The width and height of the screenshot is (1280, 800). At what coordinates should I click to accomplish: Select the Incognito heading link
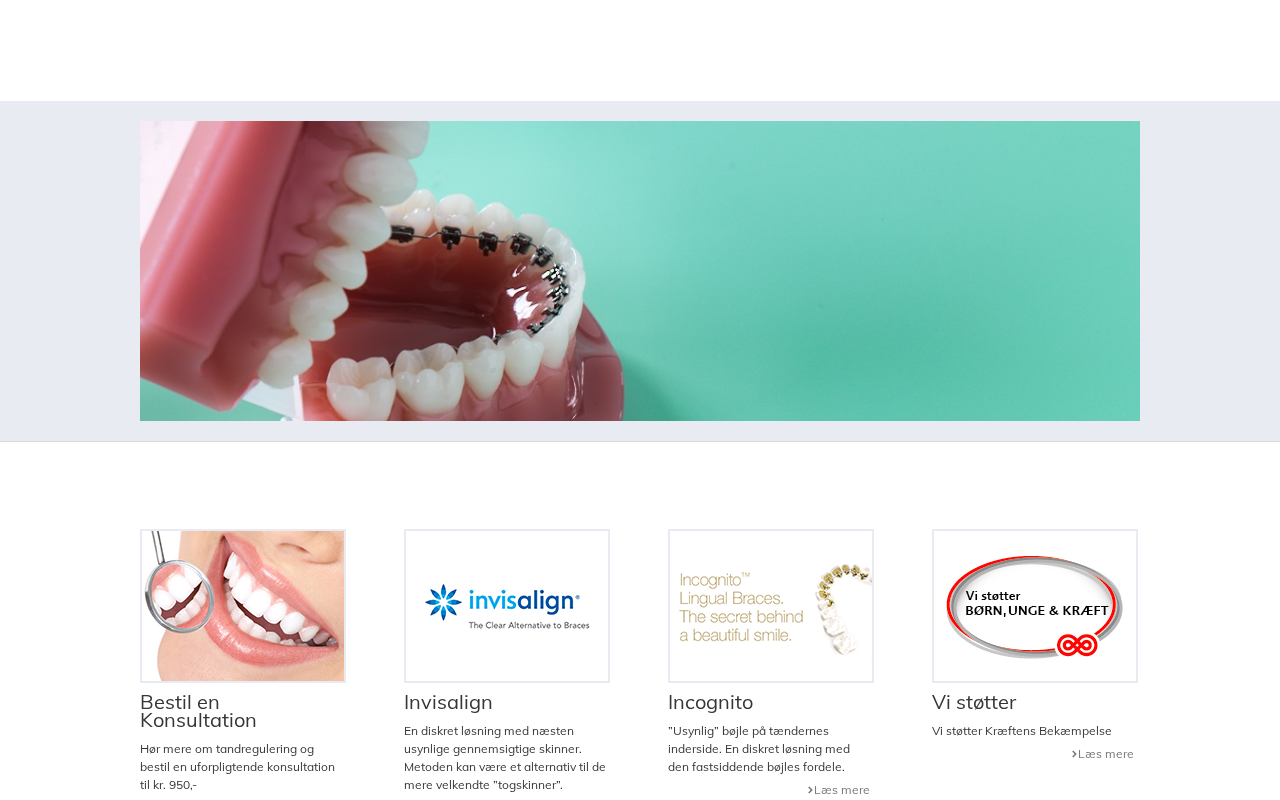coord(710,702)
